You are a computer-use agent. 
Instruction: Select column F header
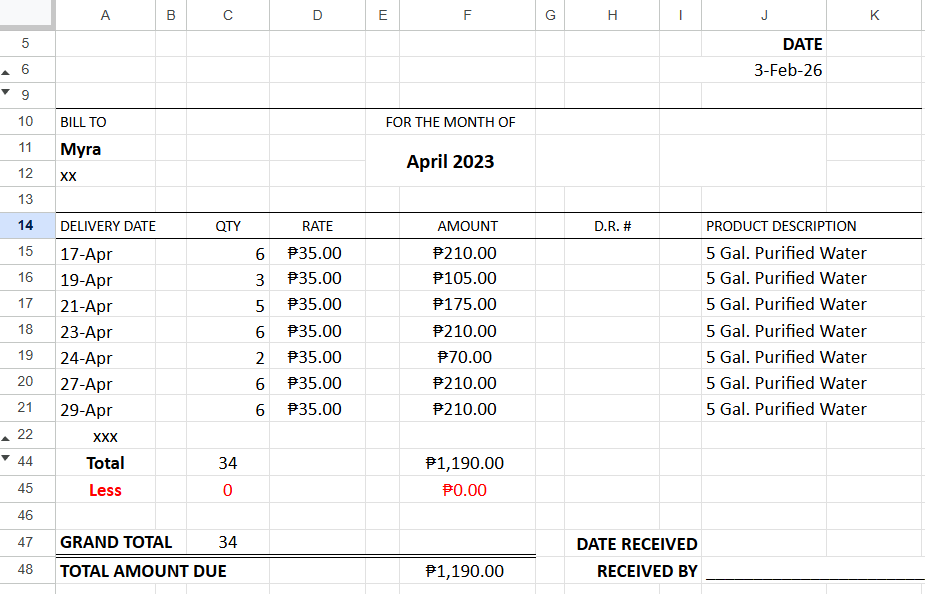467,13
